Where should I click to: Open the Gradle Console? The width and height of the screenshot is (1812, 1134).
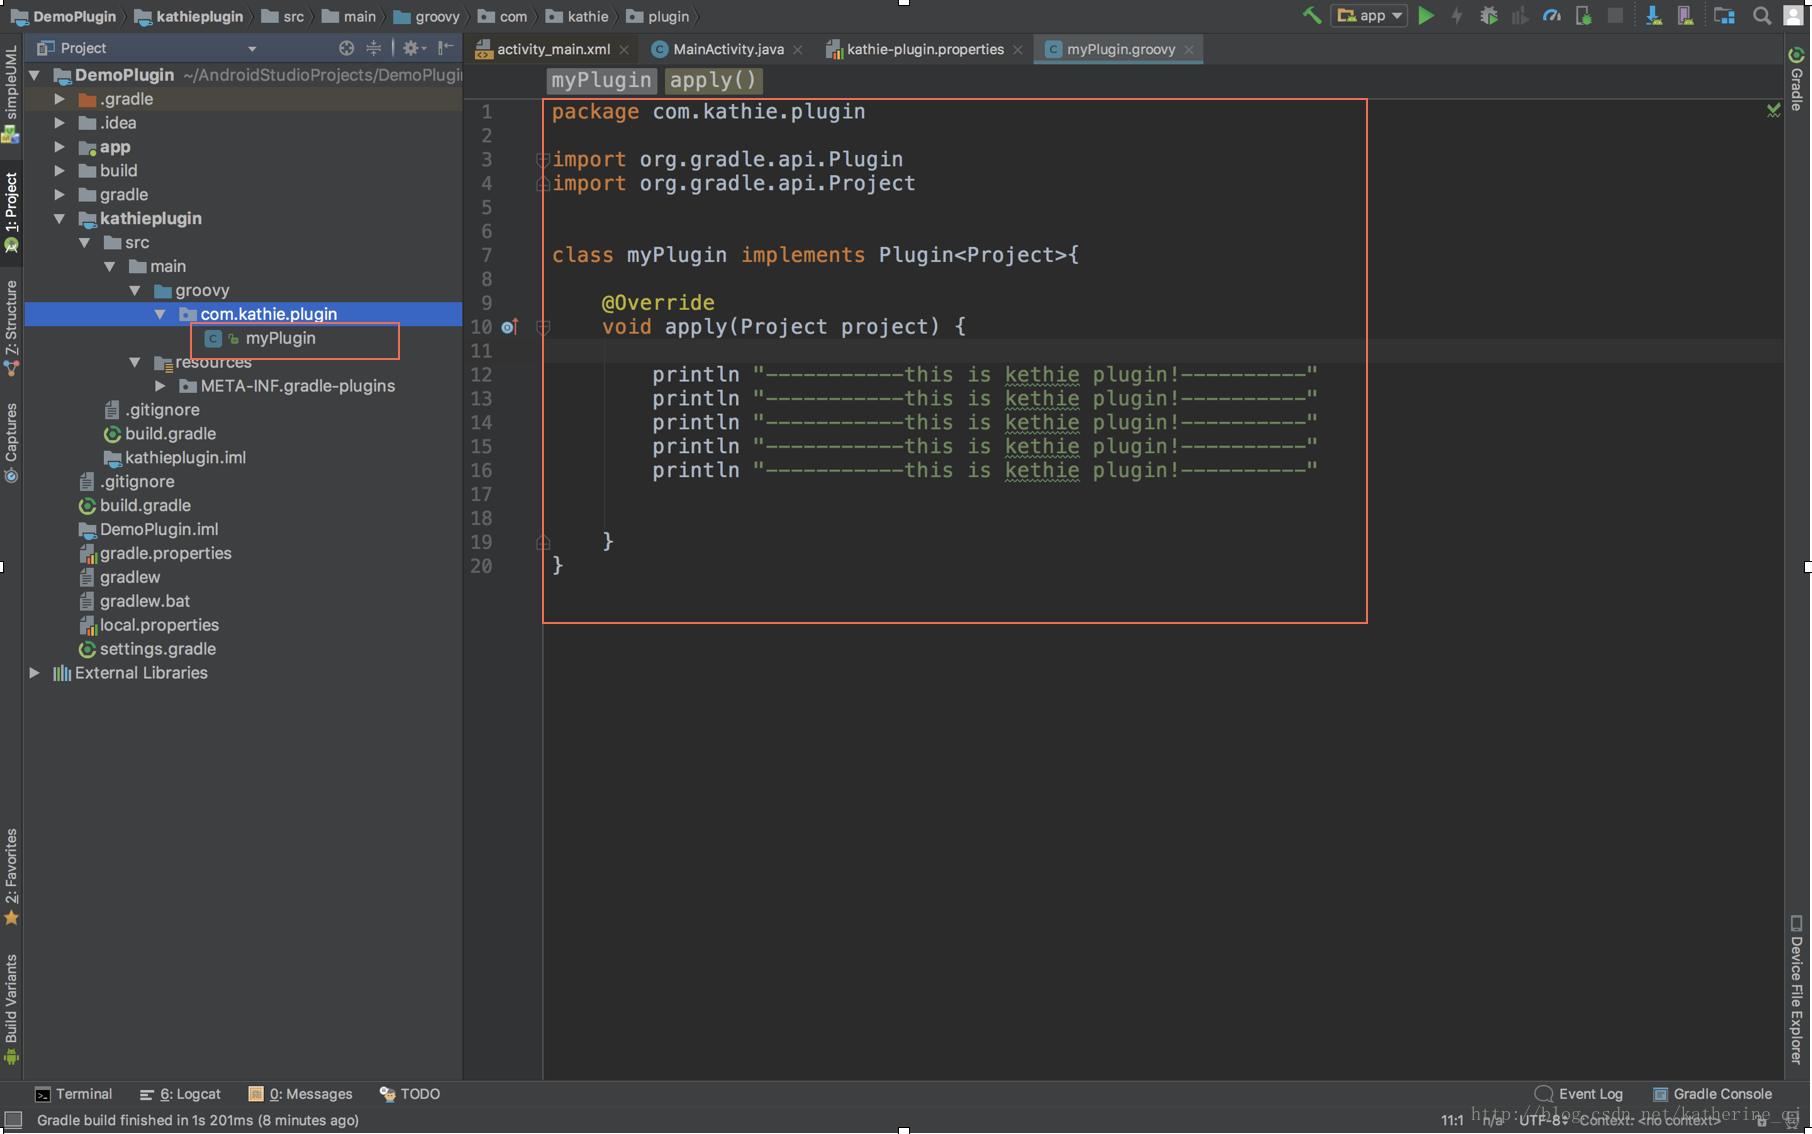pos(1713,1094)
